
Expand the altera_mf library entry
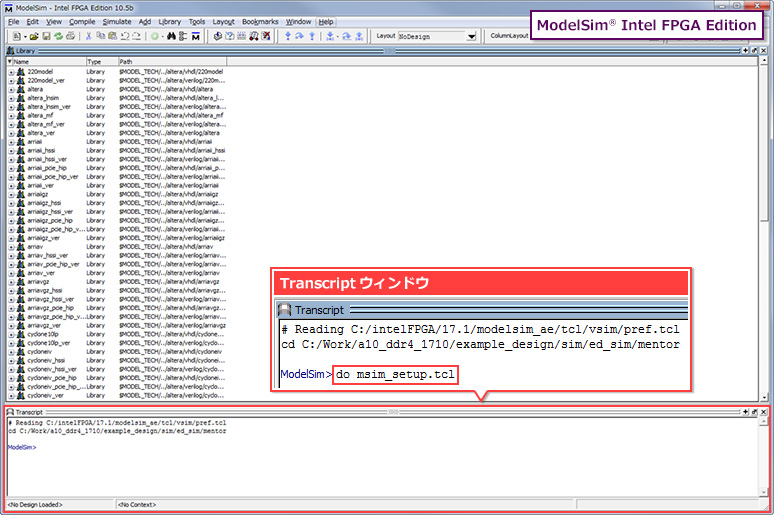tap(11, 115)
